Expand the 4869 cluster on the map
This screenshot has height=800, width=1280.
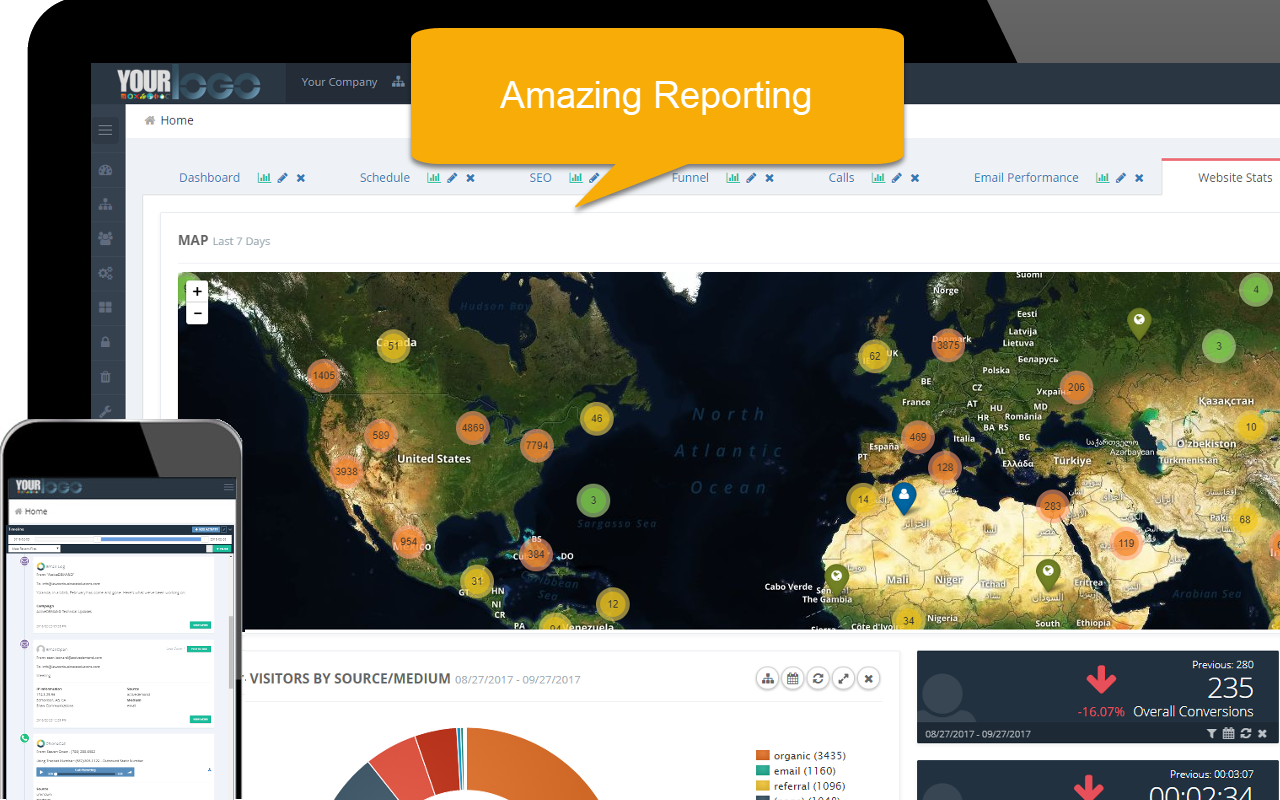[473, 427]
